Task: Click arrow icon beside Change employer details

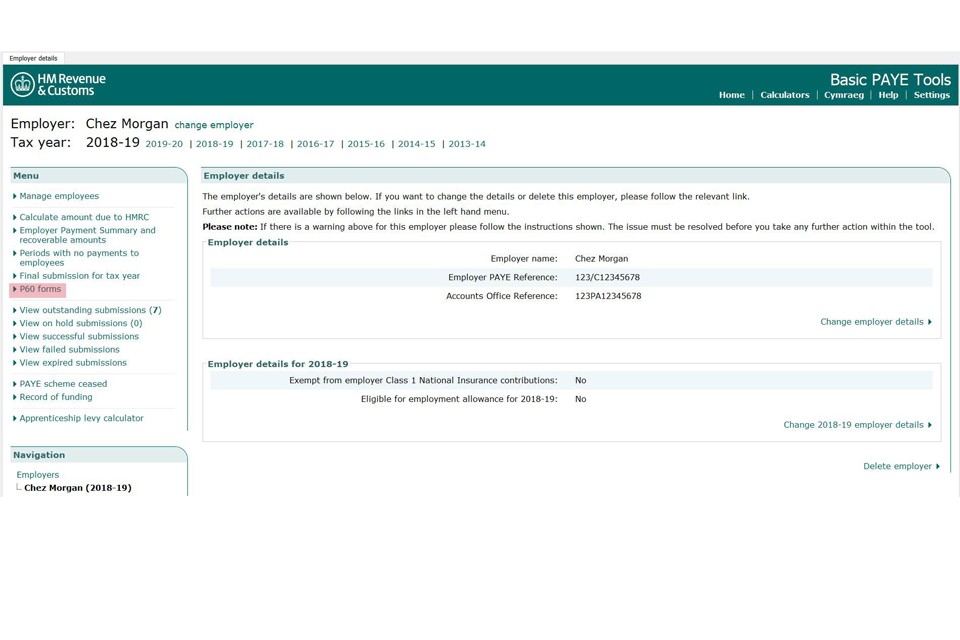Action: 929,322
